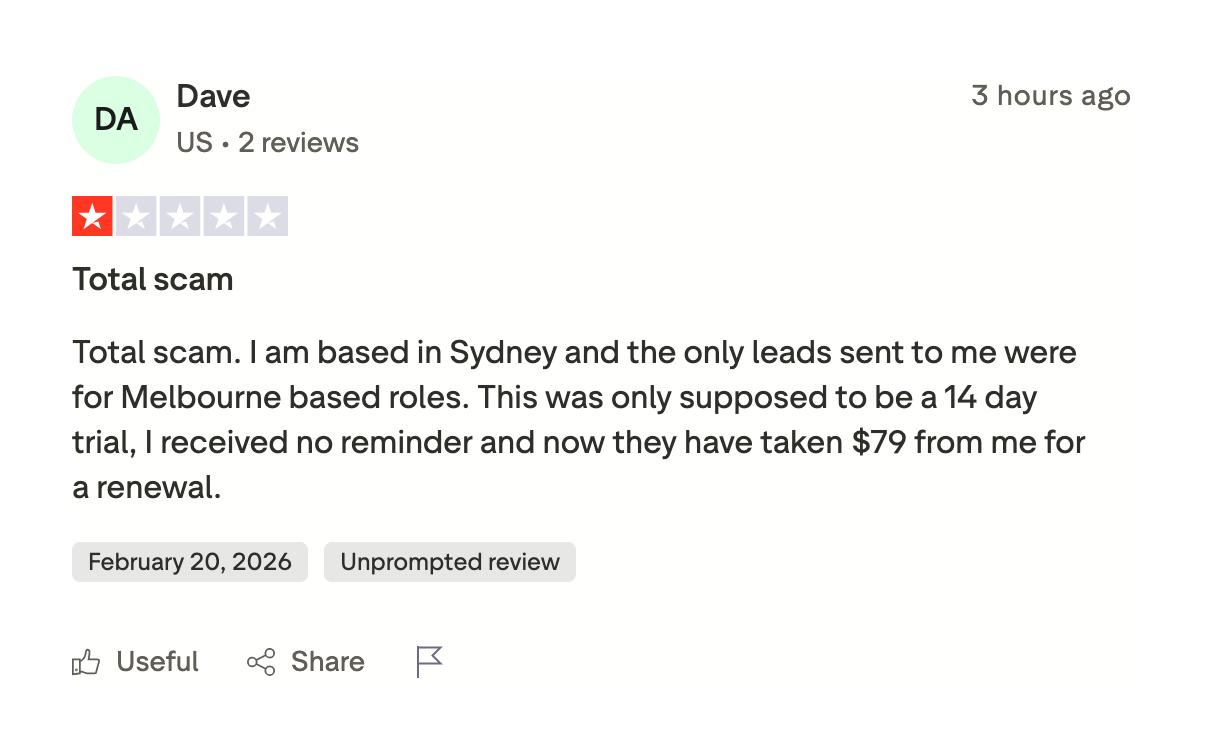
Task: Click the fourth grey rating star
Action: pyautogui.click(x=224, y=216)
